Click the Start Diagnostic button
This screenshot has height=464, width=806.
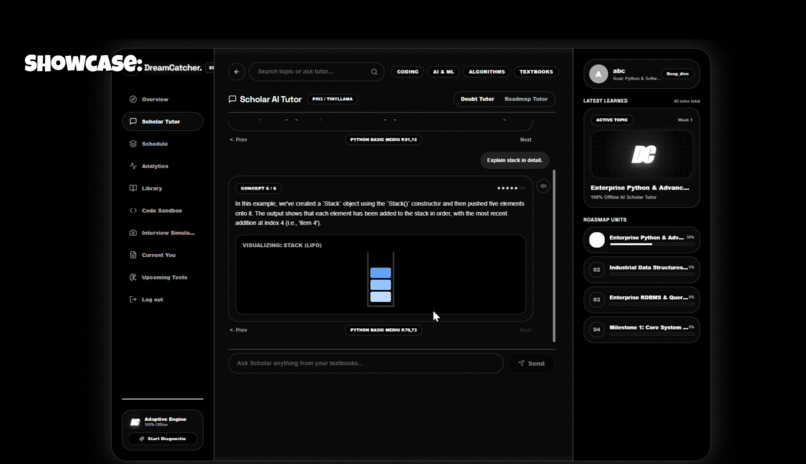[162, 439]
